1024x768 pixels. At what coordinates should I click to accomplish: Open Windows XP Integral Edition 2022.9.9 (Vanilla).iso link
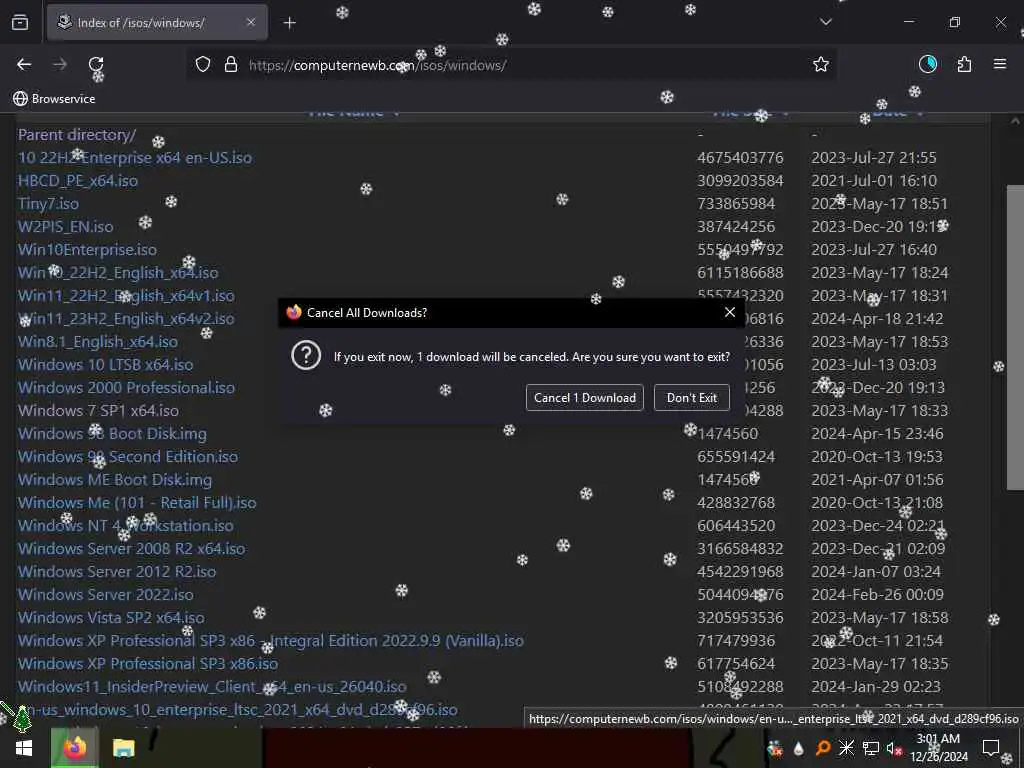270,640
